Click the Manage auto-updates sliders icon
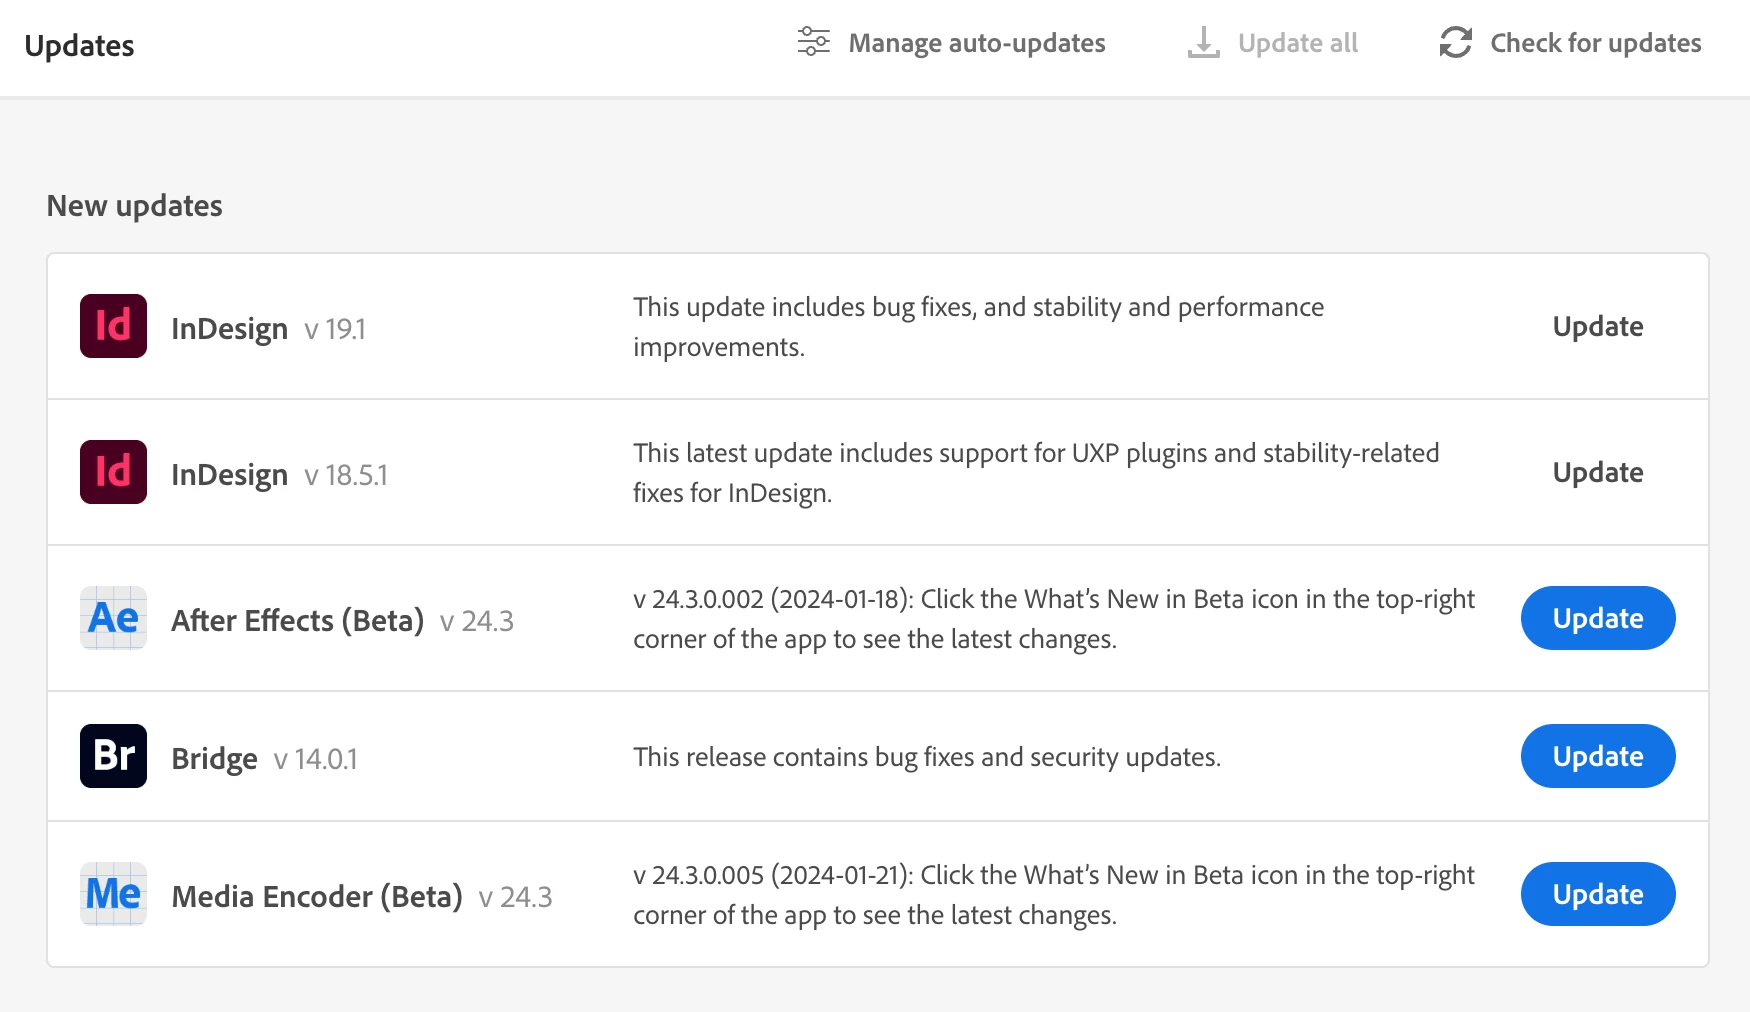This screenshot has height=1012, width=1750. tap(813, 42)
